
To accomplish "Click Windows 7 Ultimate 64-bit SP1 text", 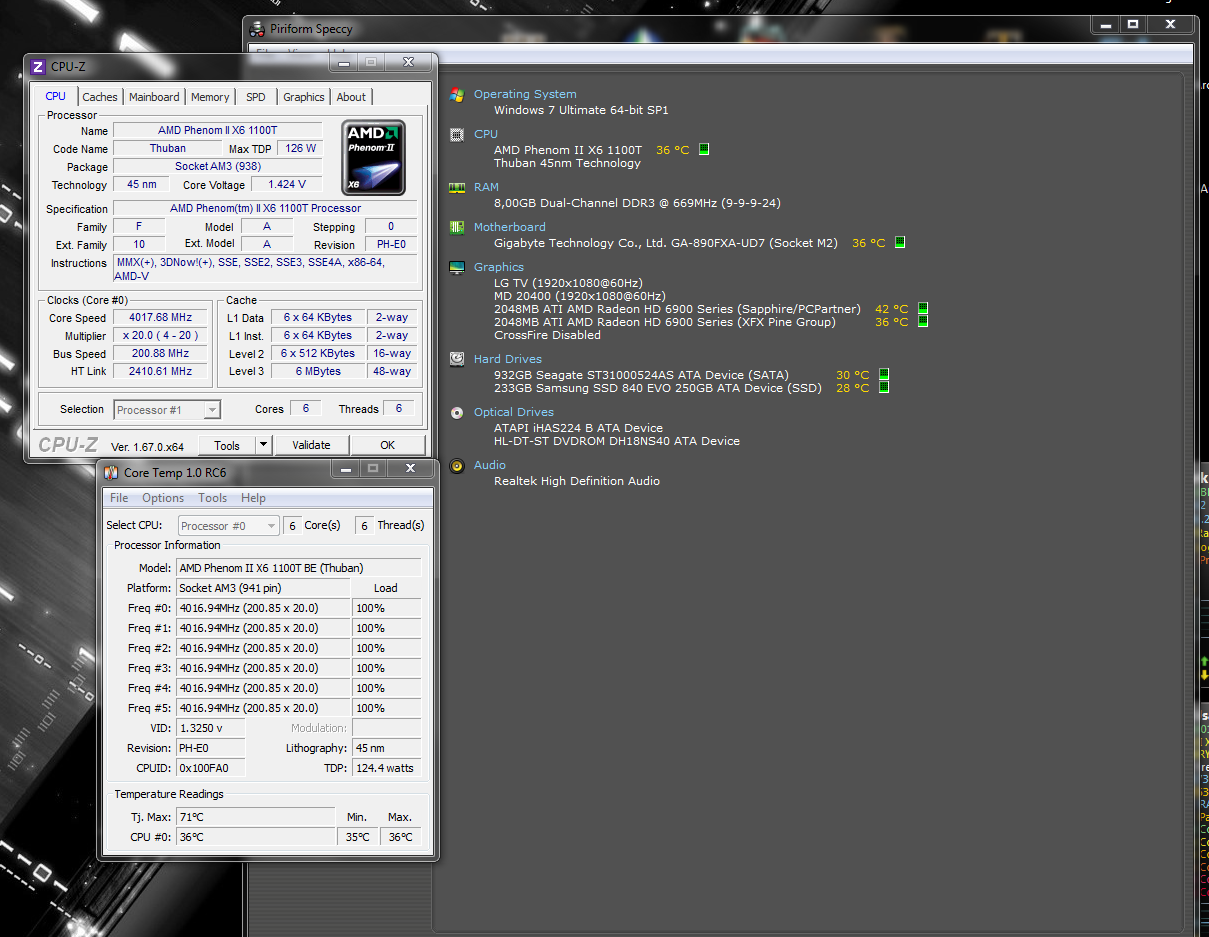I will [581, 110].
